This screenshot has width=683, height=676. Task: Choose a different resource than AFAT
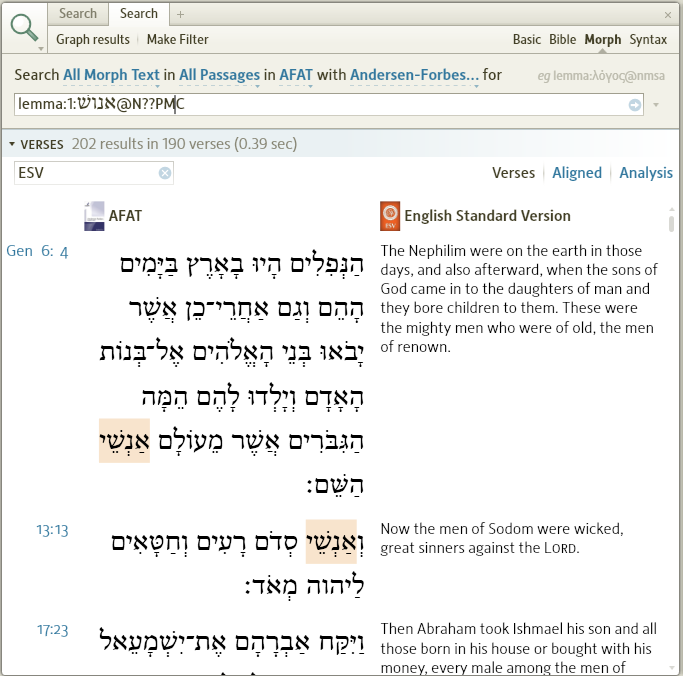[x=296, y=75]
